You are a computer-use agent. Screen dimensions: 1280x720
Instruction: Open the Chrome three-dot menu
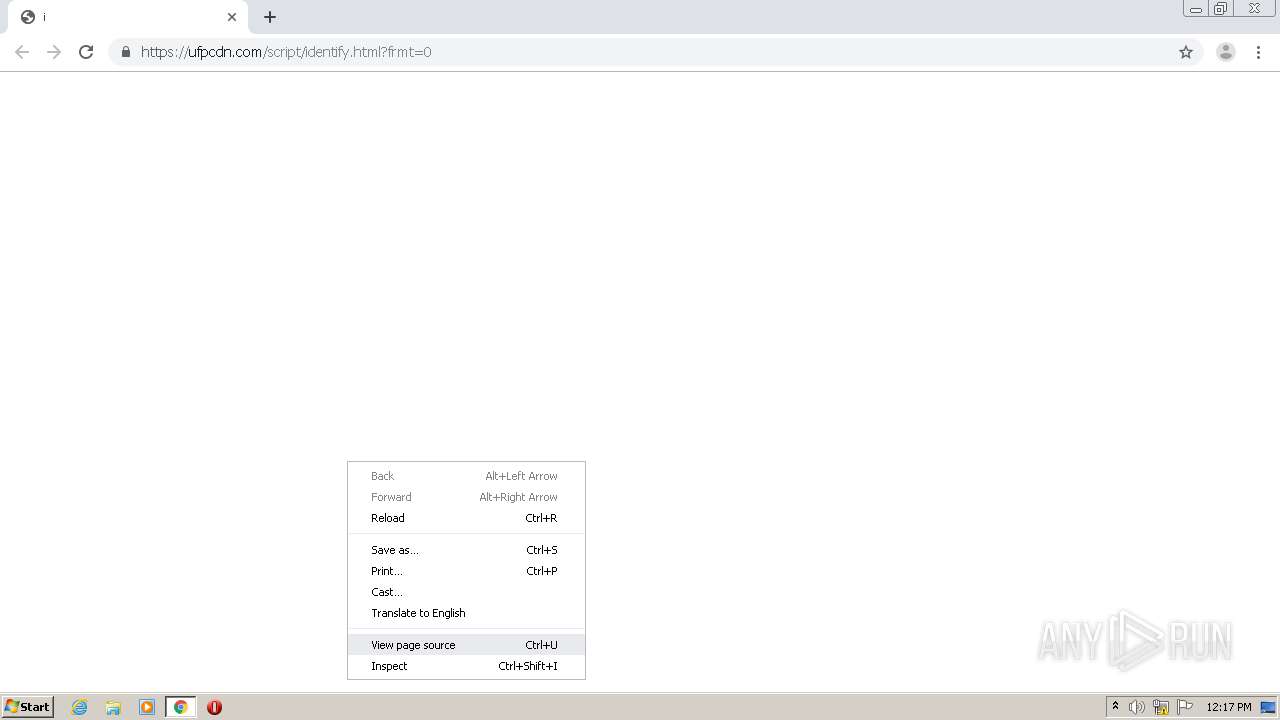(1258, 52)
